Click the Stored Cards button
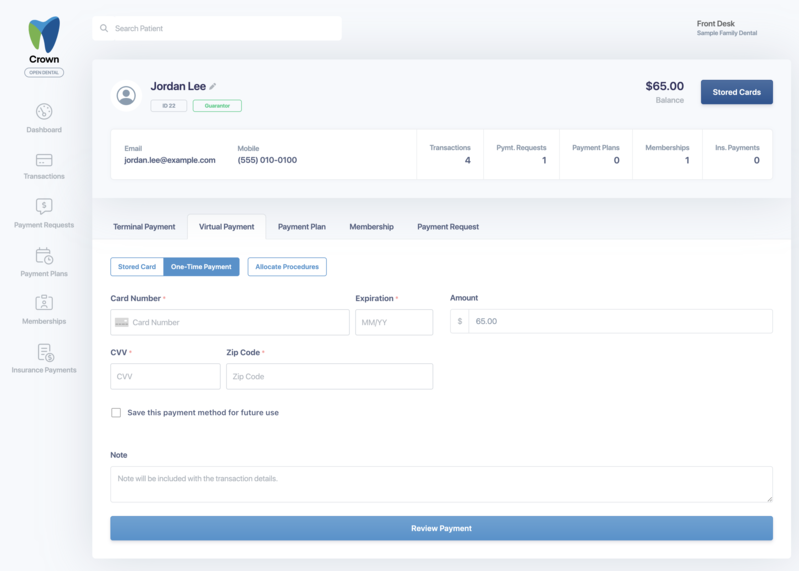Image resolution: width=799 pixels, height=571 pixels. click(737, 92)
